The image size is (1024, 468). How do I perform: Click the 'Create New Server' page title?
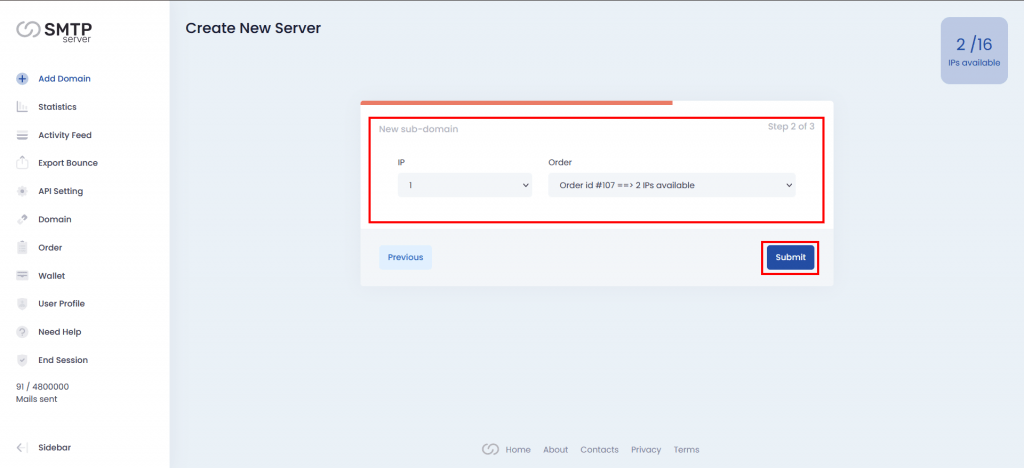point(253,28)
